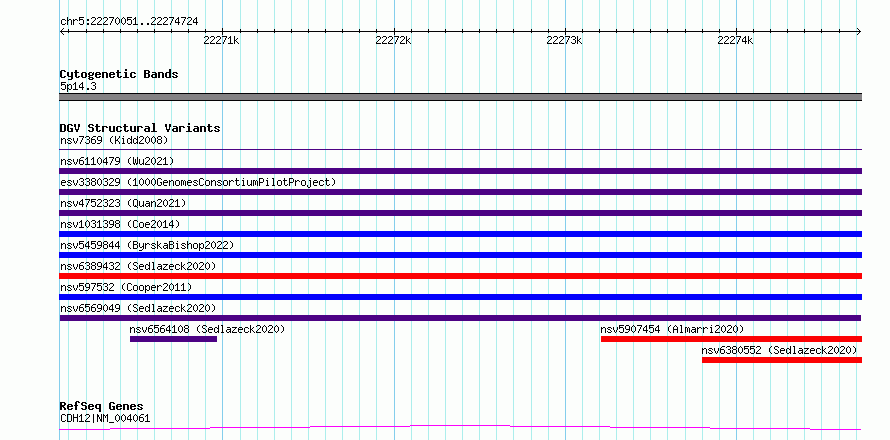Click the blue bar under nsv5459844
Screen dimensions: 890x440
460,255
